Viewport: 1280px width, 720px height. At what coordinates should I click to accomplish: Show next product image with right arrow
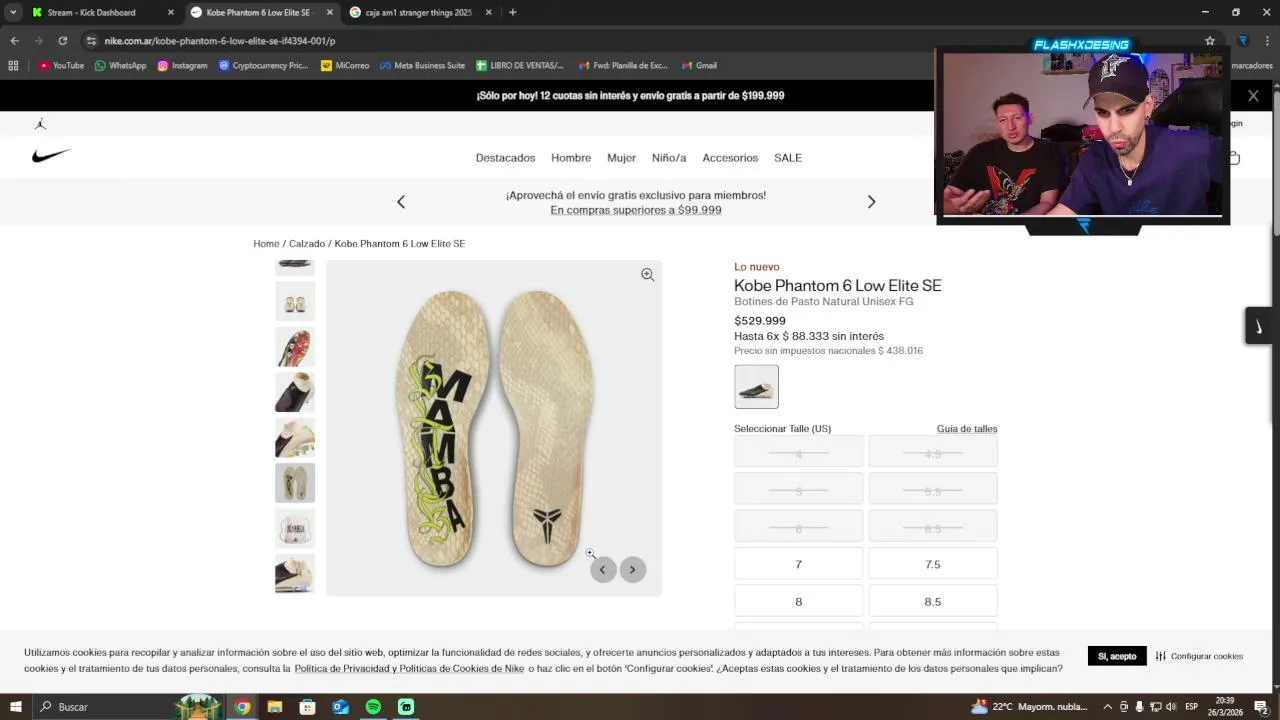point(632,570)
